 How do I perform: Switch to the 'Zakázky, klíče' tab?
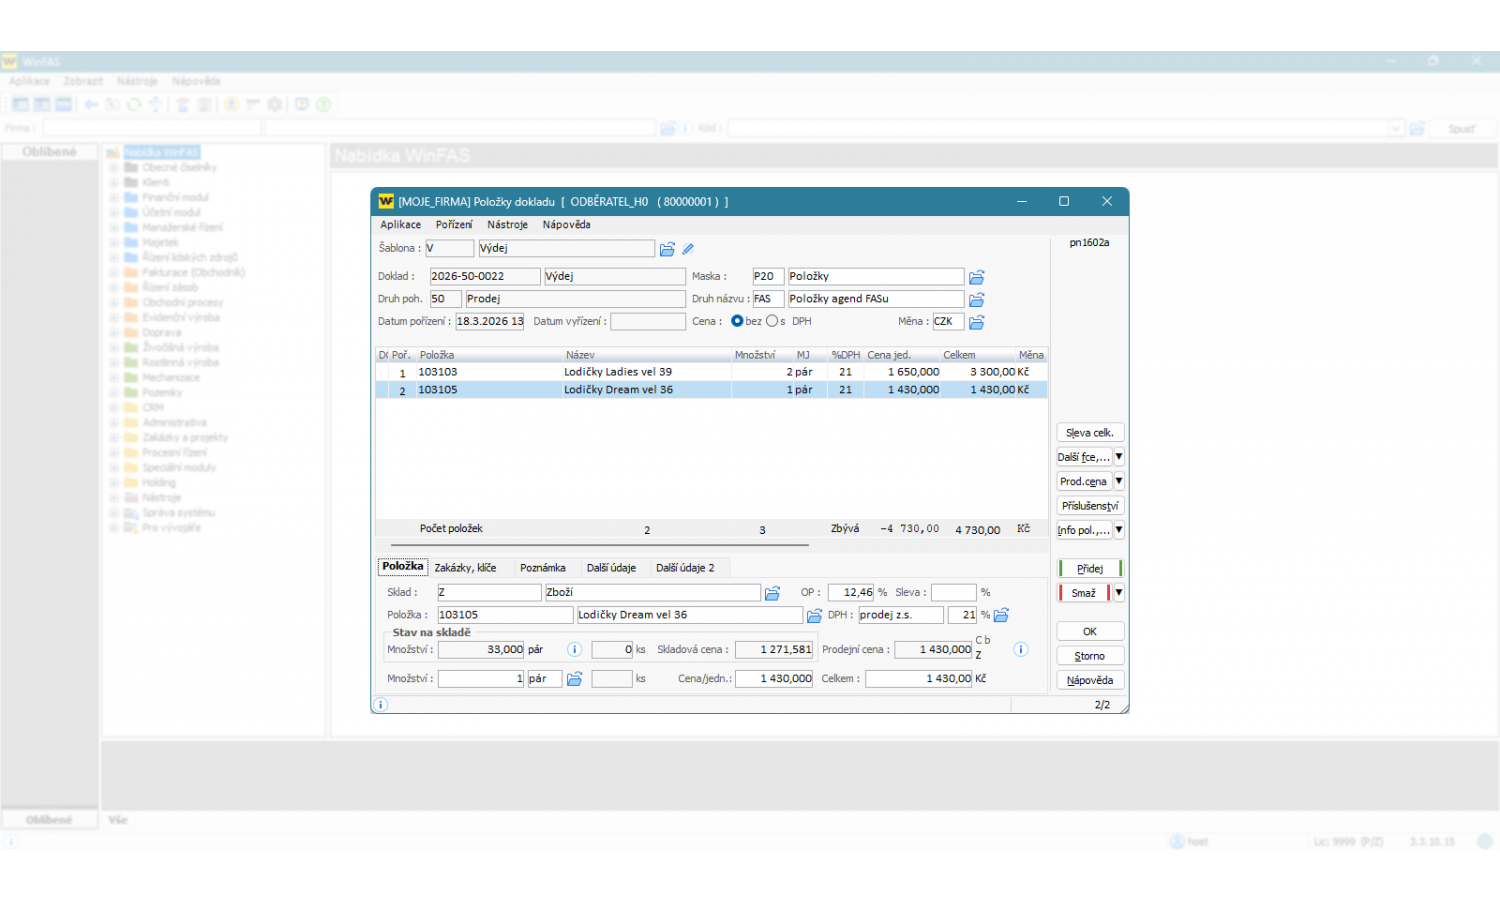(465, 568)
